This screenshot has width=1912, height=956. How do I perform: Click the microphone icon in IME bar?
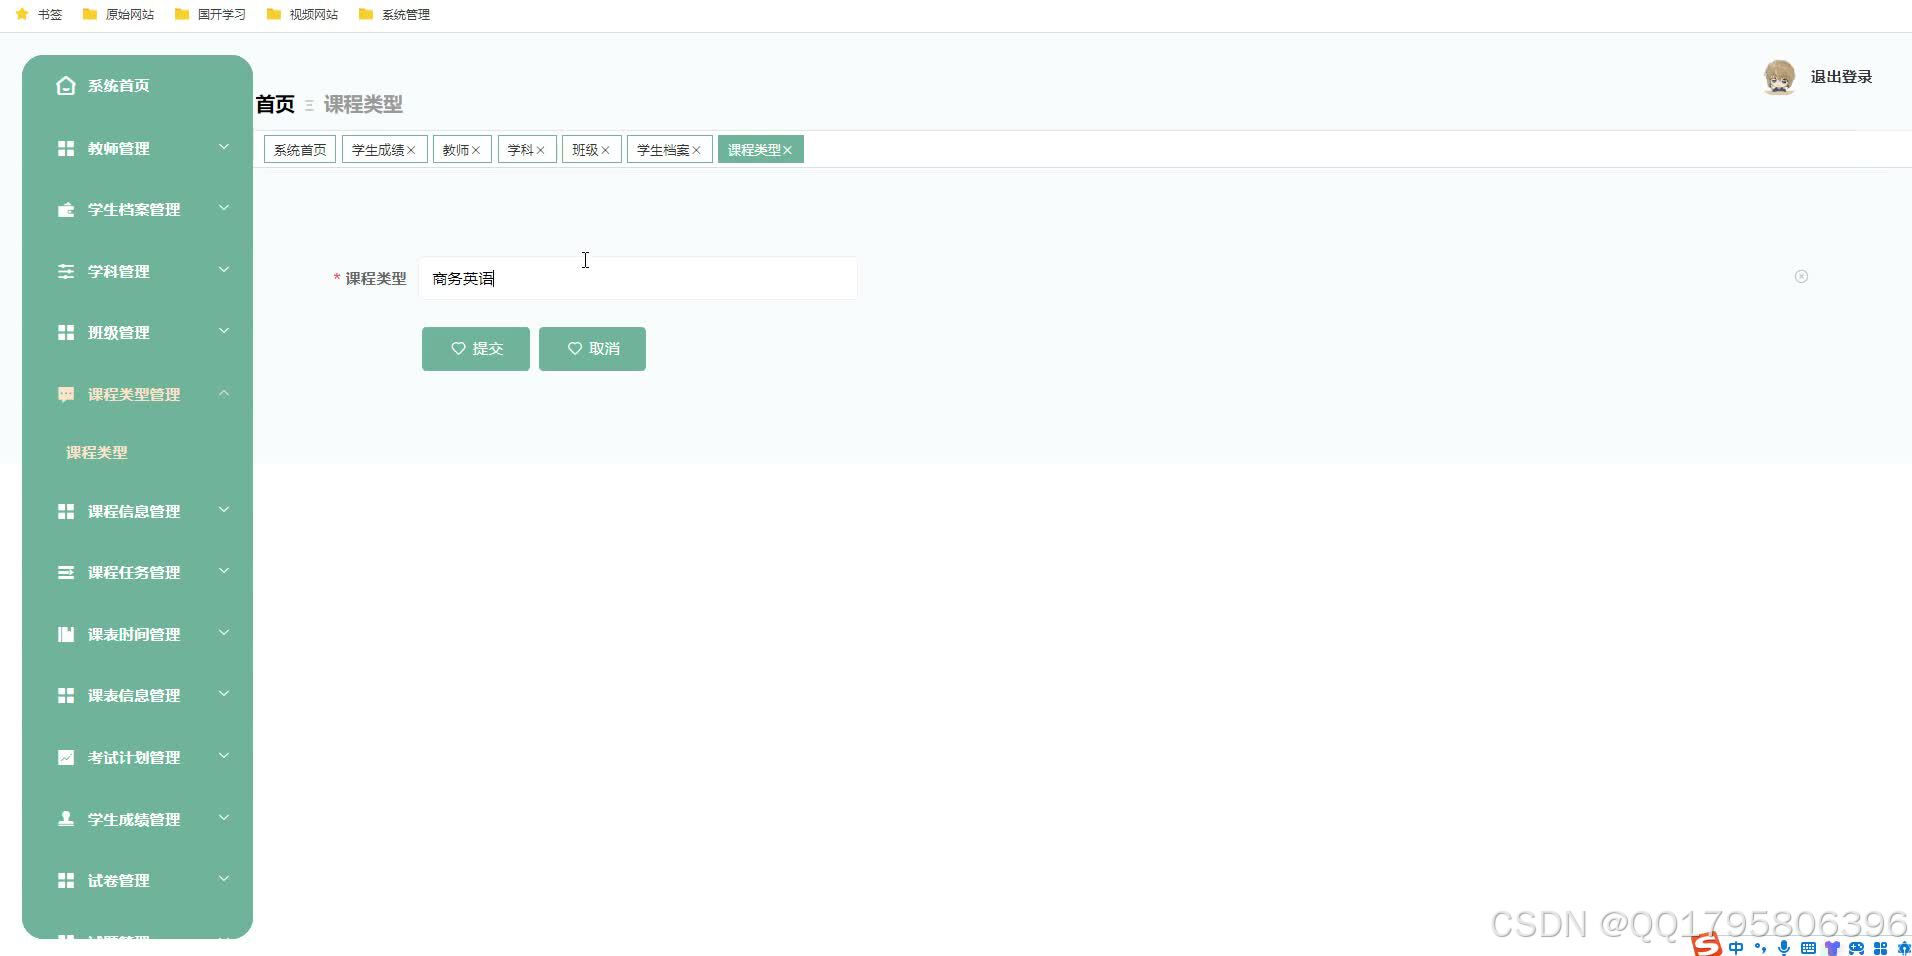pos(1784,947)
